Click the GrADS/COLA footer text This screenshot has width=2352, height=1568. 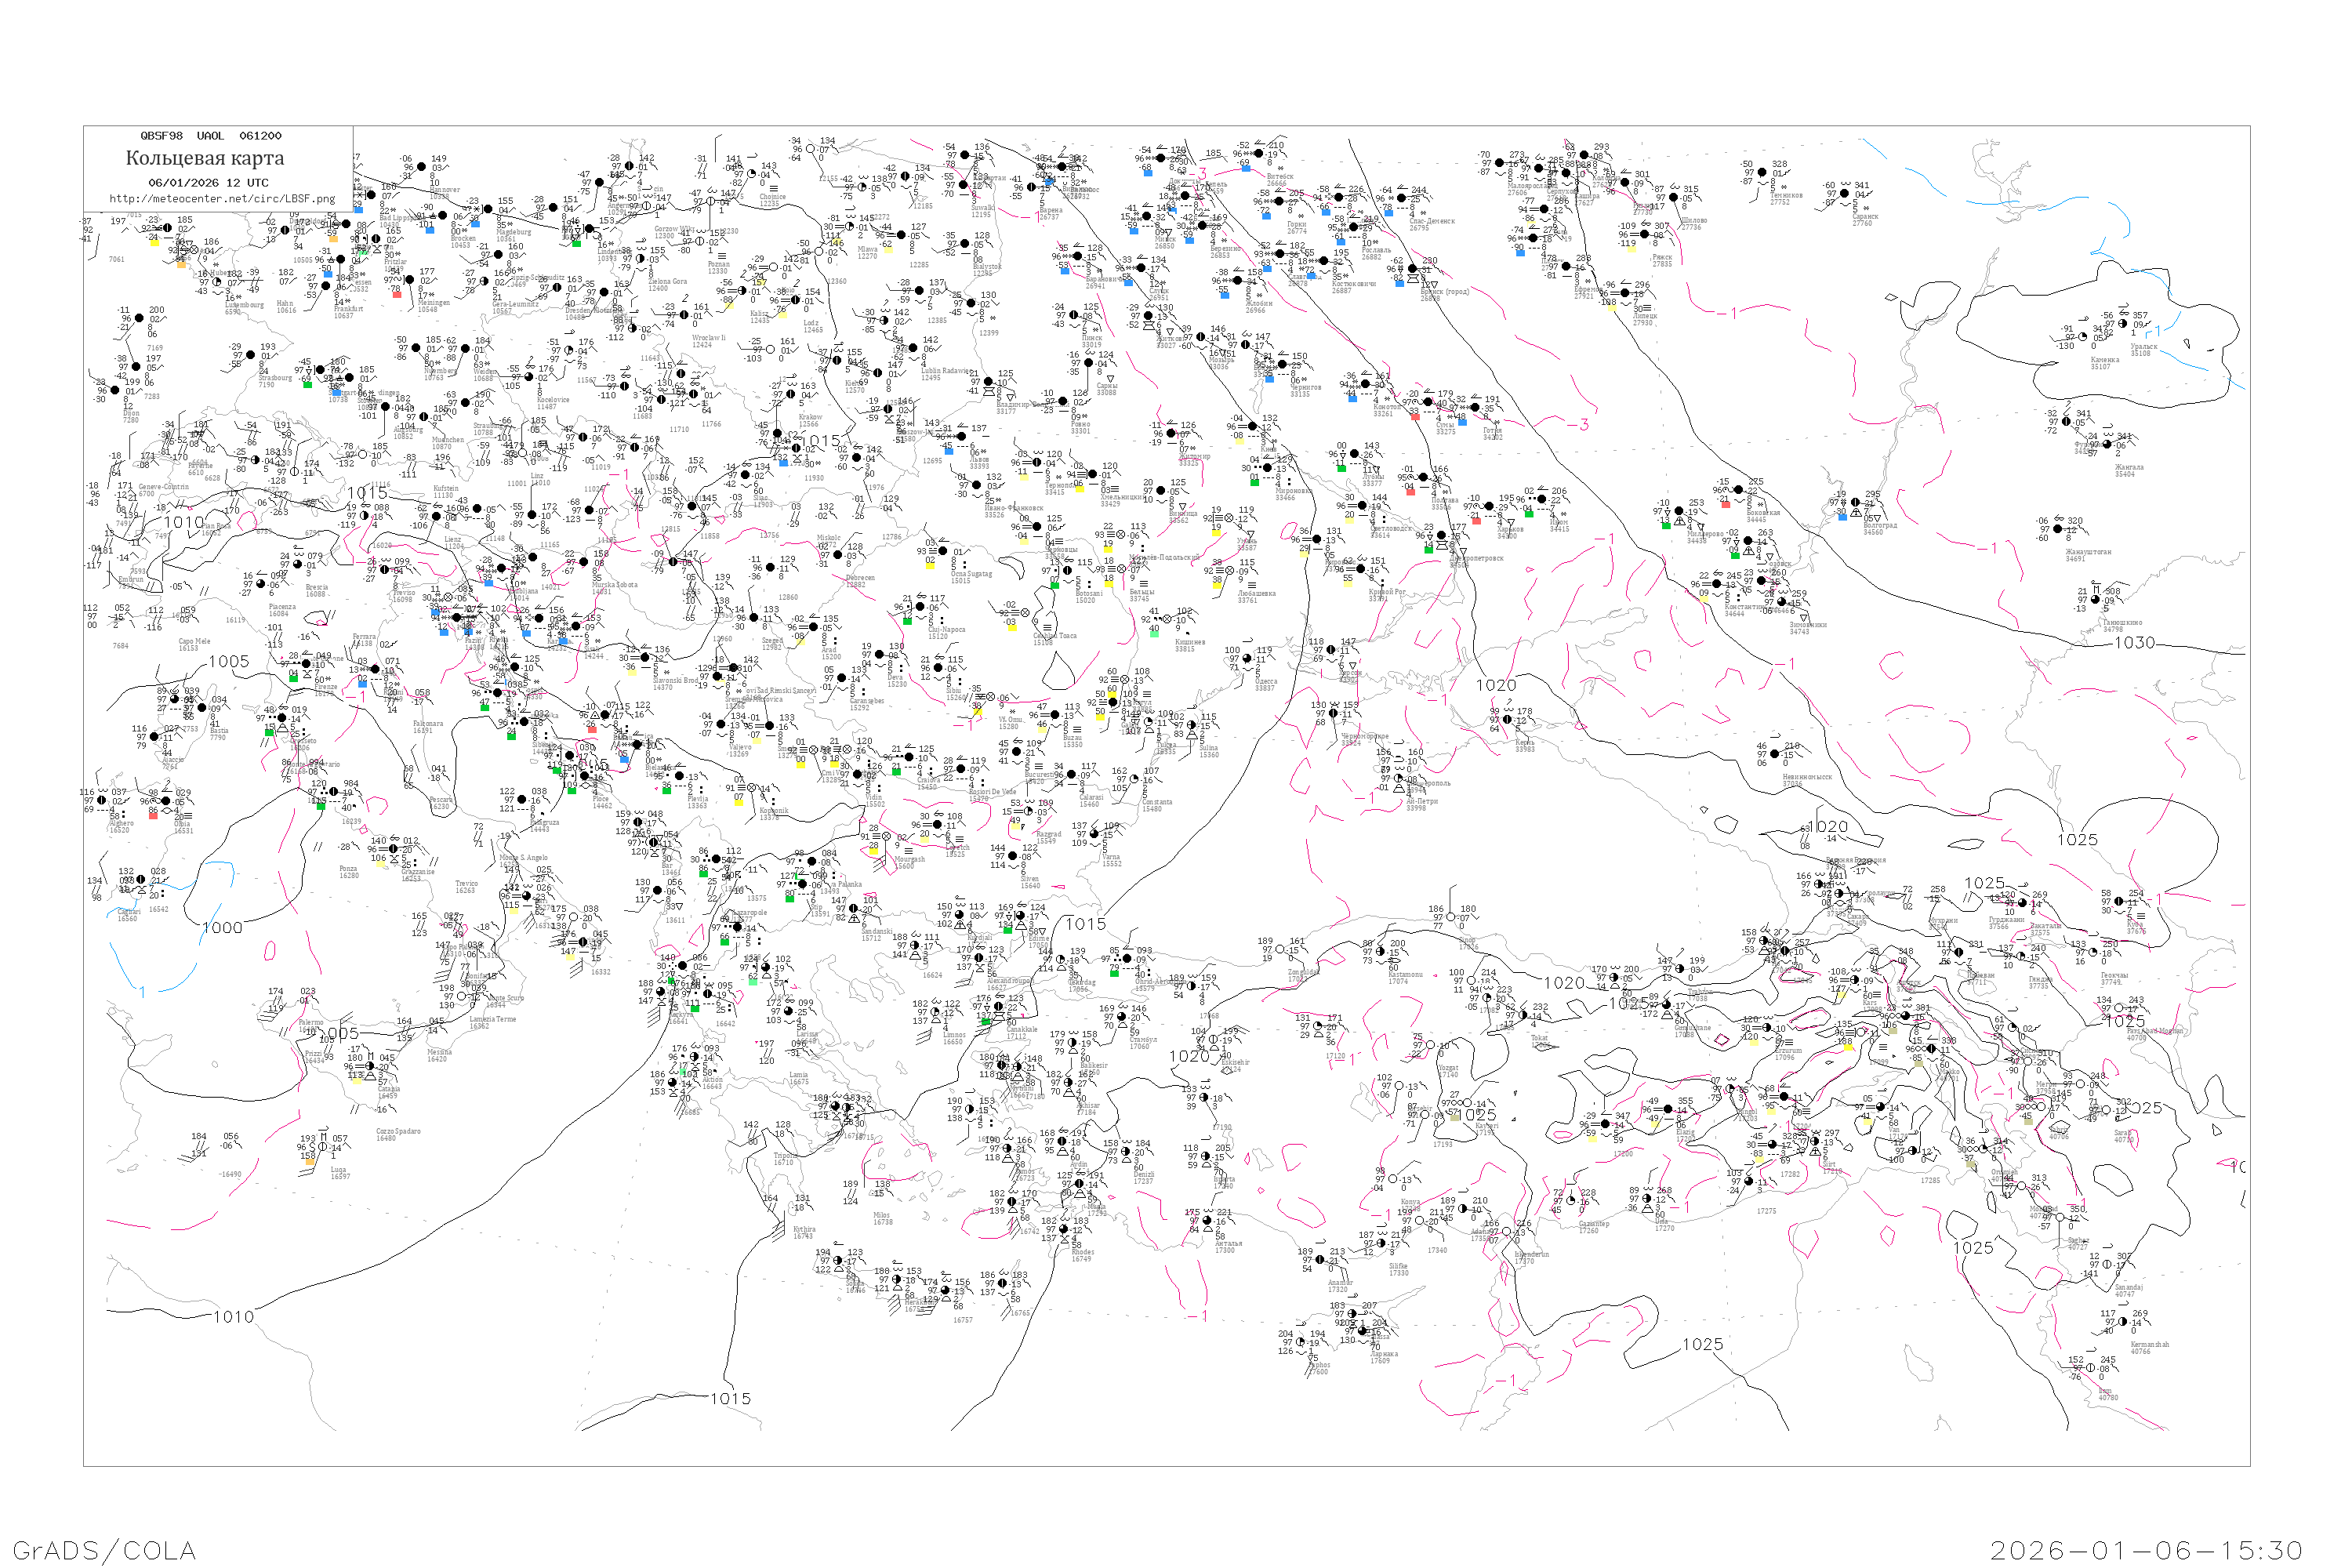point(104,1550)
